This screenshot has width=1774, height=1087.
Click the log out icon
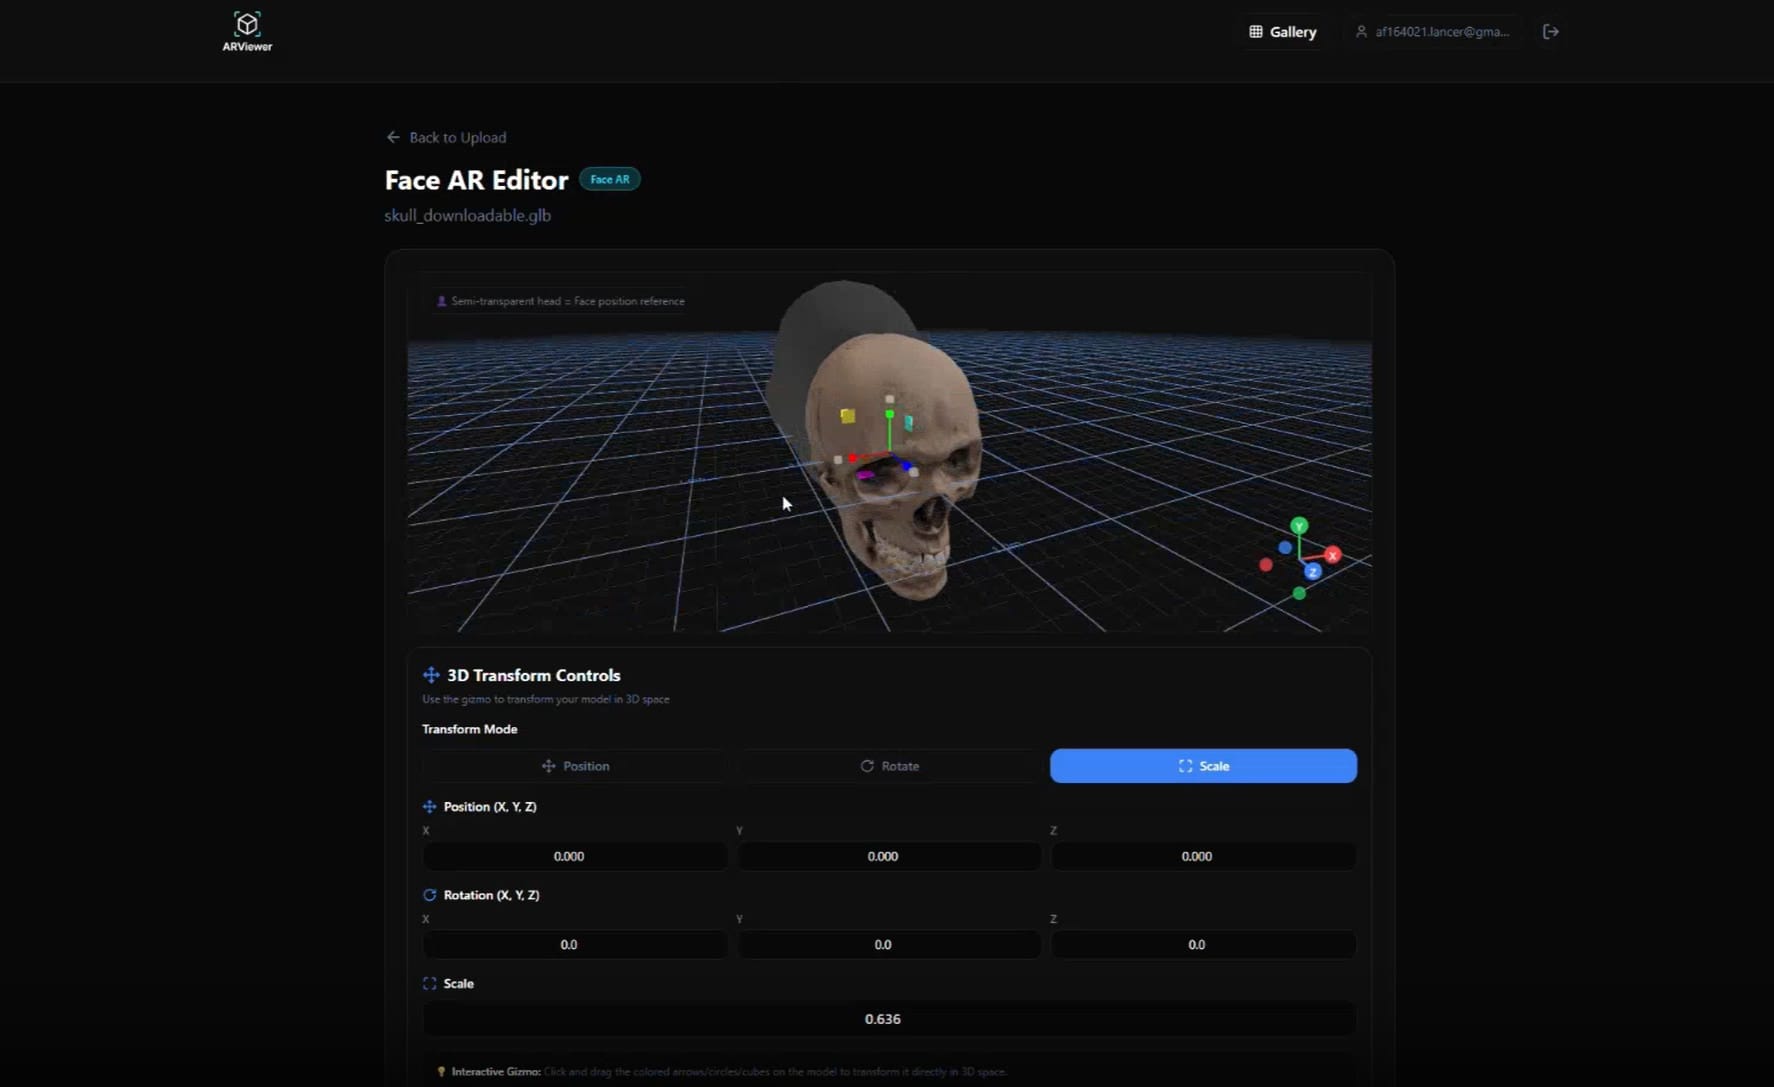1550,32
